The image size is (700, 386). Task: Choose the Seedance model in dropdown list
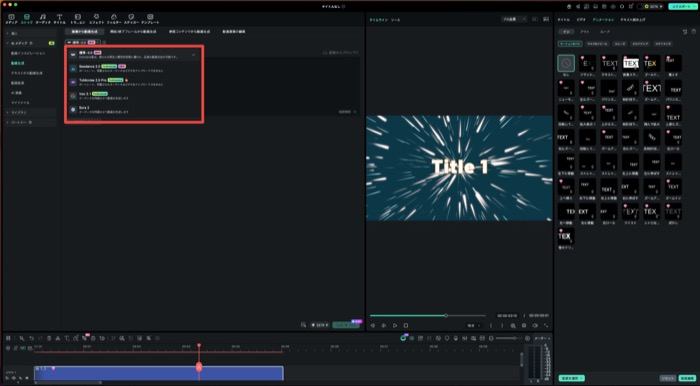pos(134,68)
